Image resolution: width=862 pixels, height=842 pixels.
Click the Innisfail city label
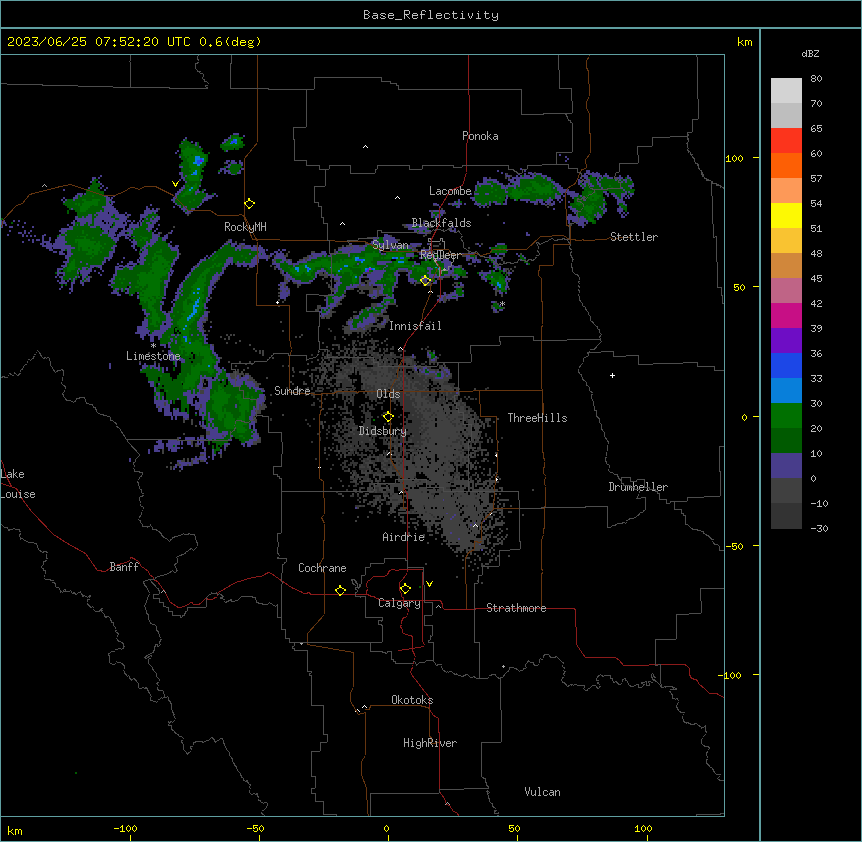(x=415, y=326)
